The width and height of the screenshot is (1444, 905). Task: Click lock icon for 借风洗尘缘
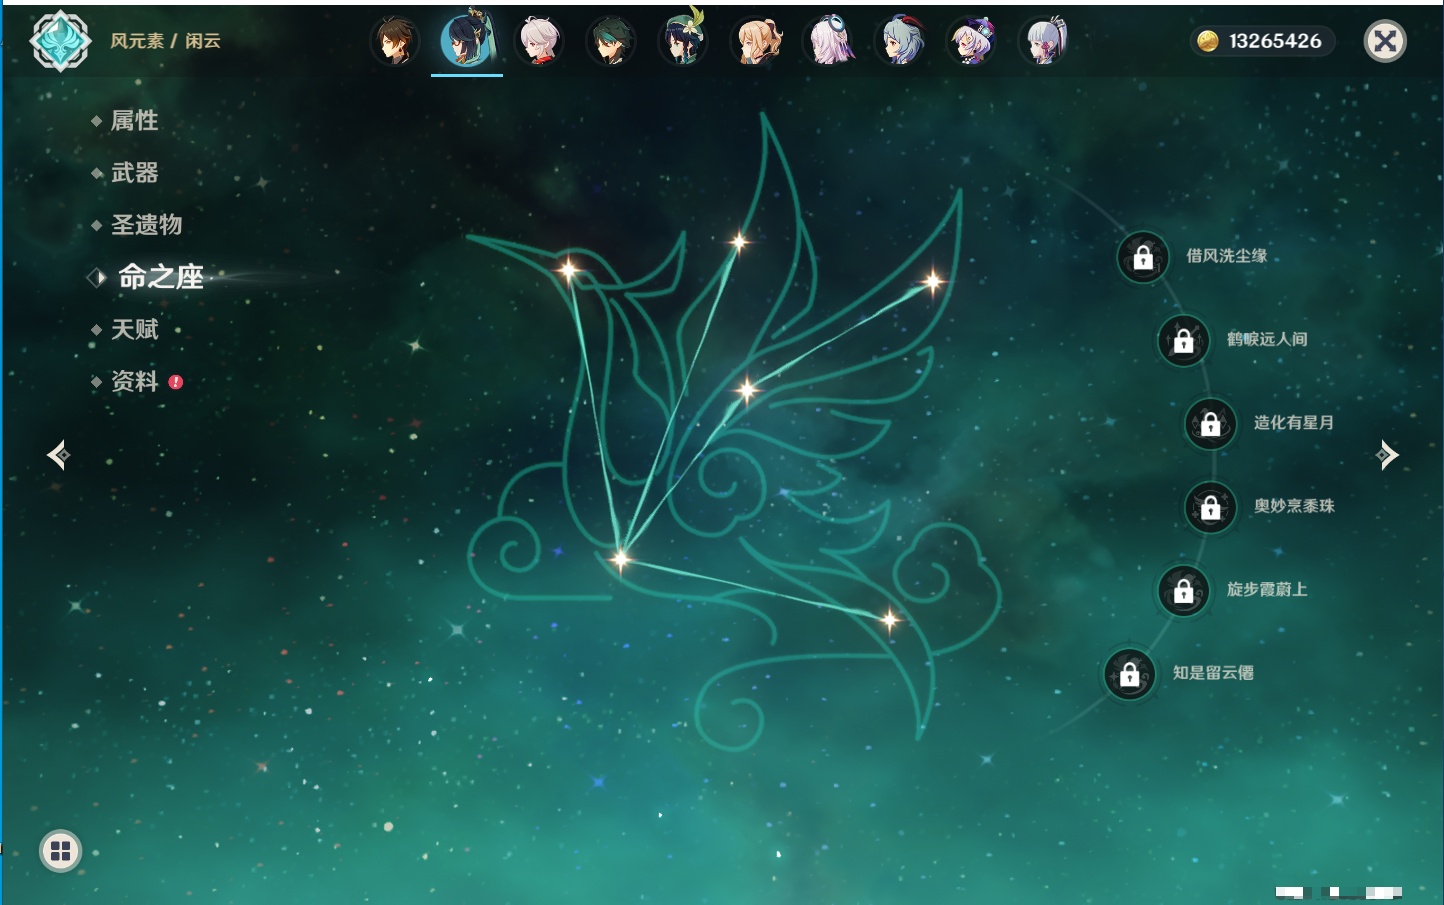1143,257
